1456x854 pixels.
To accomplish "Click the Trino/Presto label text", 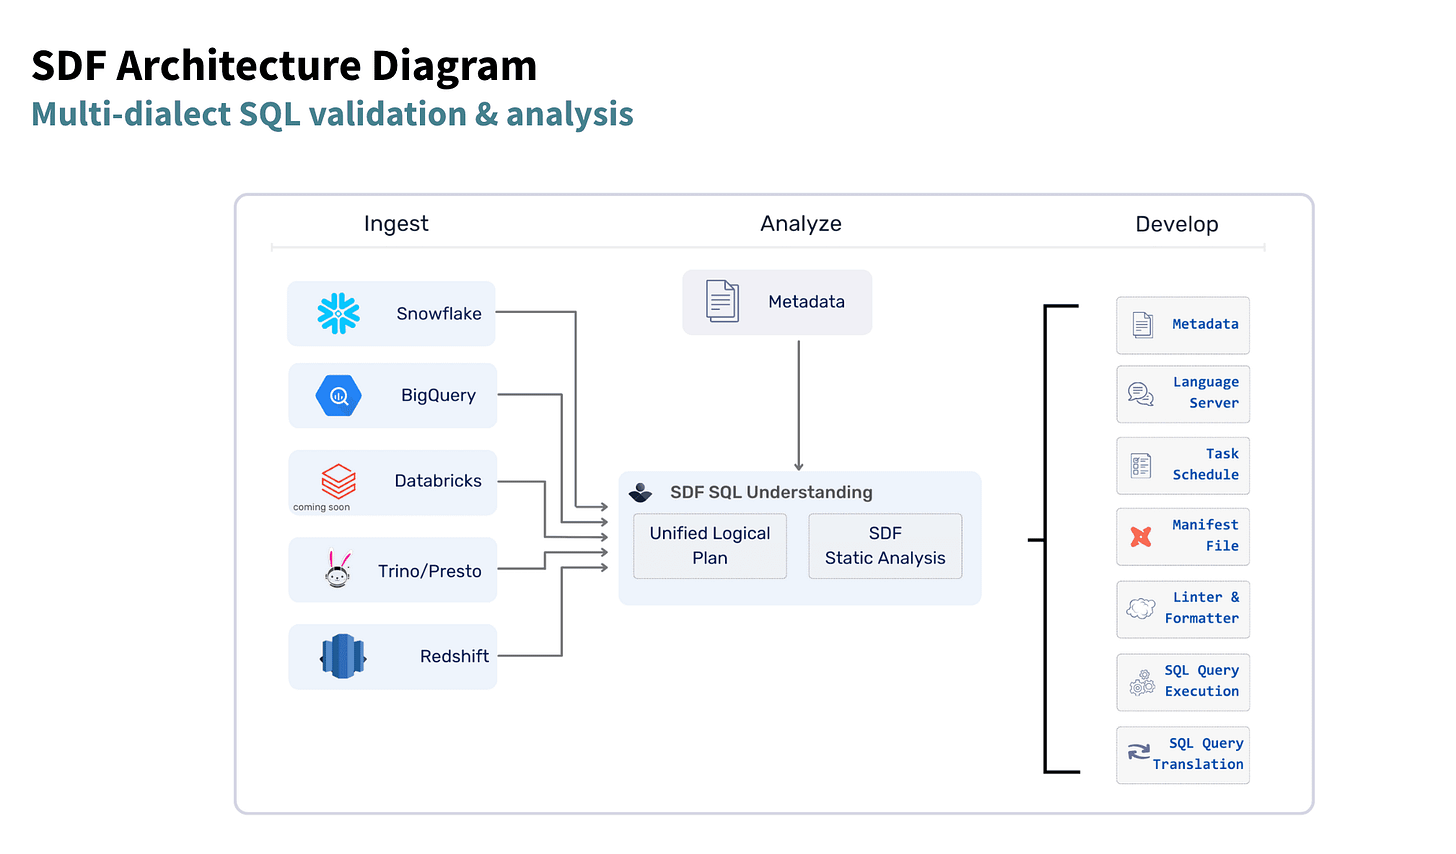I will 430,571.
